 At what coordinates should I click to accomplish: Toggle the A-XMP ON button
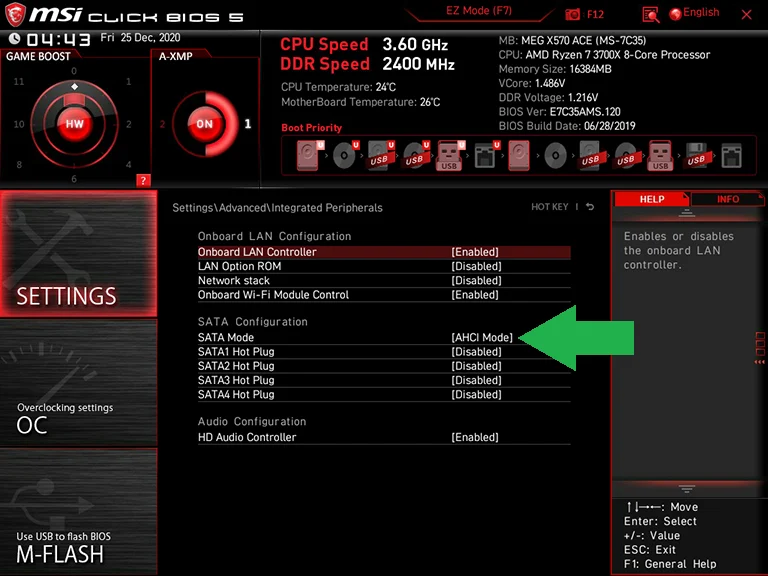[204, 124]
